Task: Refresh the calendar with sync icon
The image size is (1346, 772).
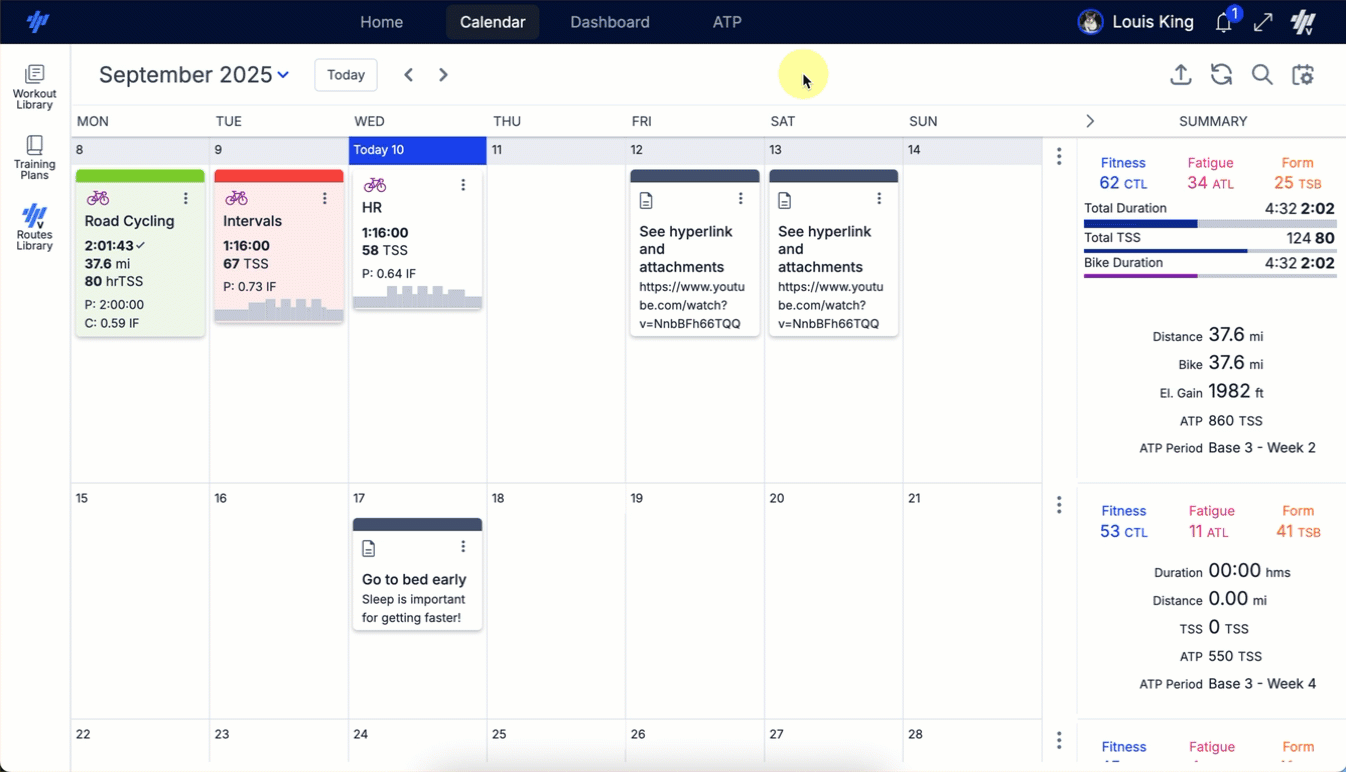Action: pyautogui.click(x=1221, y=75)
